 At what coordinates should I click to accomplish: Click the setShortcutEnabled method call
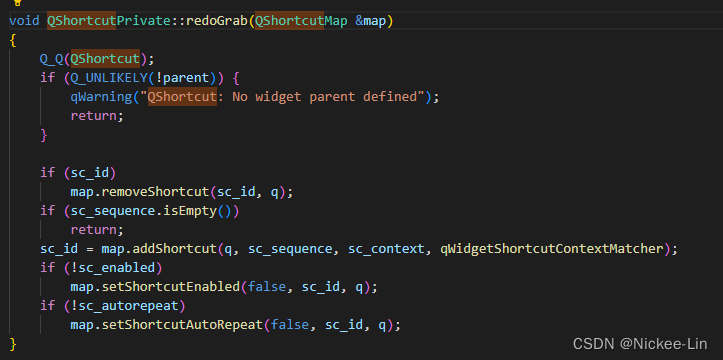pyautogui.click(x=170, y=287)
